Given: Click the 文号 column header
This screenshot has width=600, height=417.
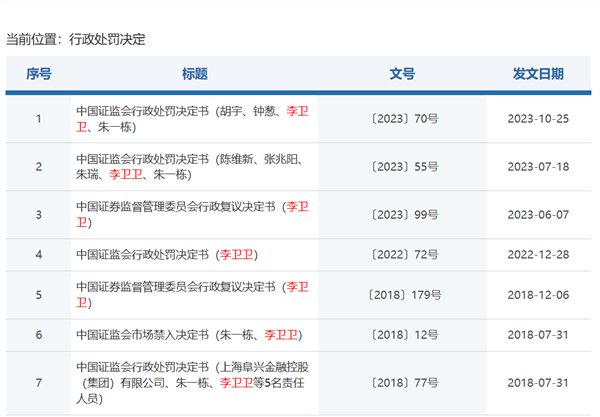Looking at the screenshot, I should pos(402,74).
